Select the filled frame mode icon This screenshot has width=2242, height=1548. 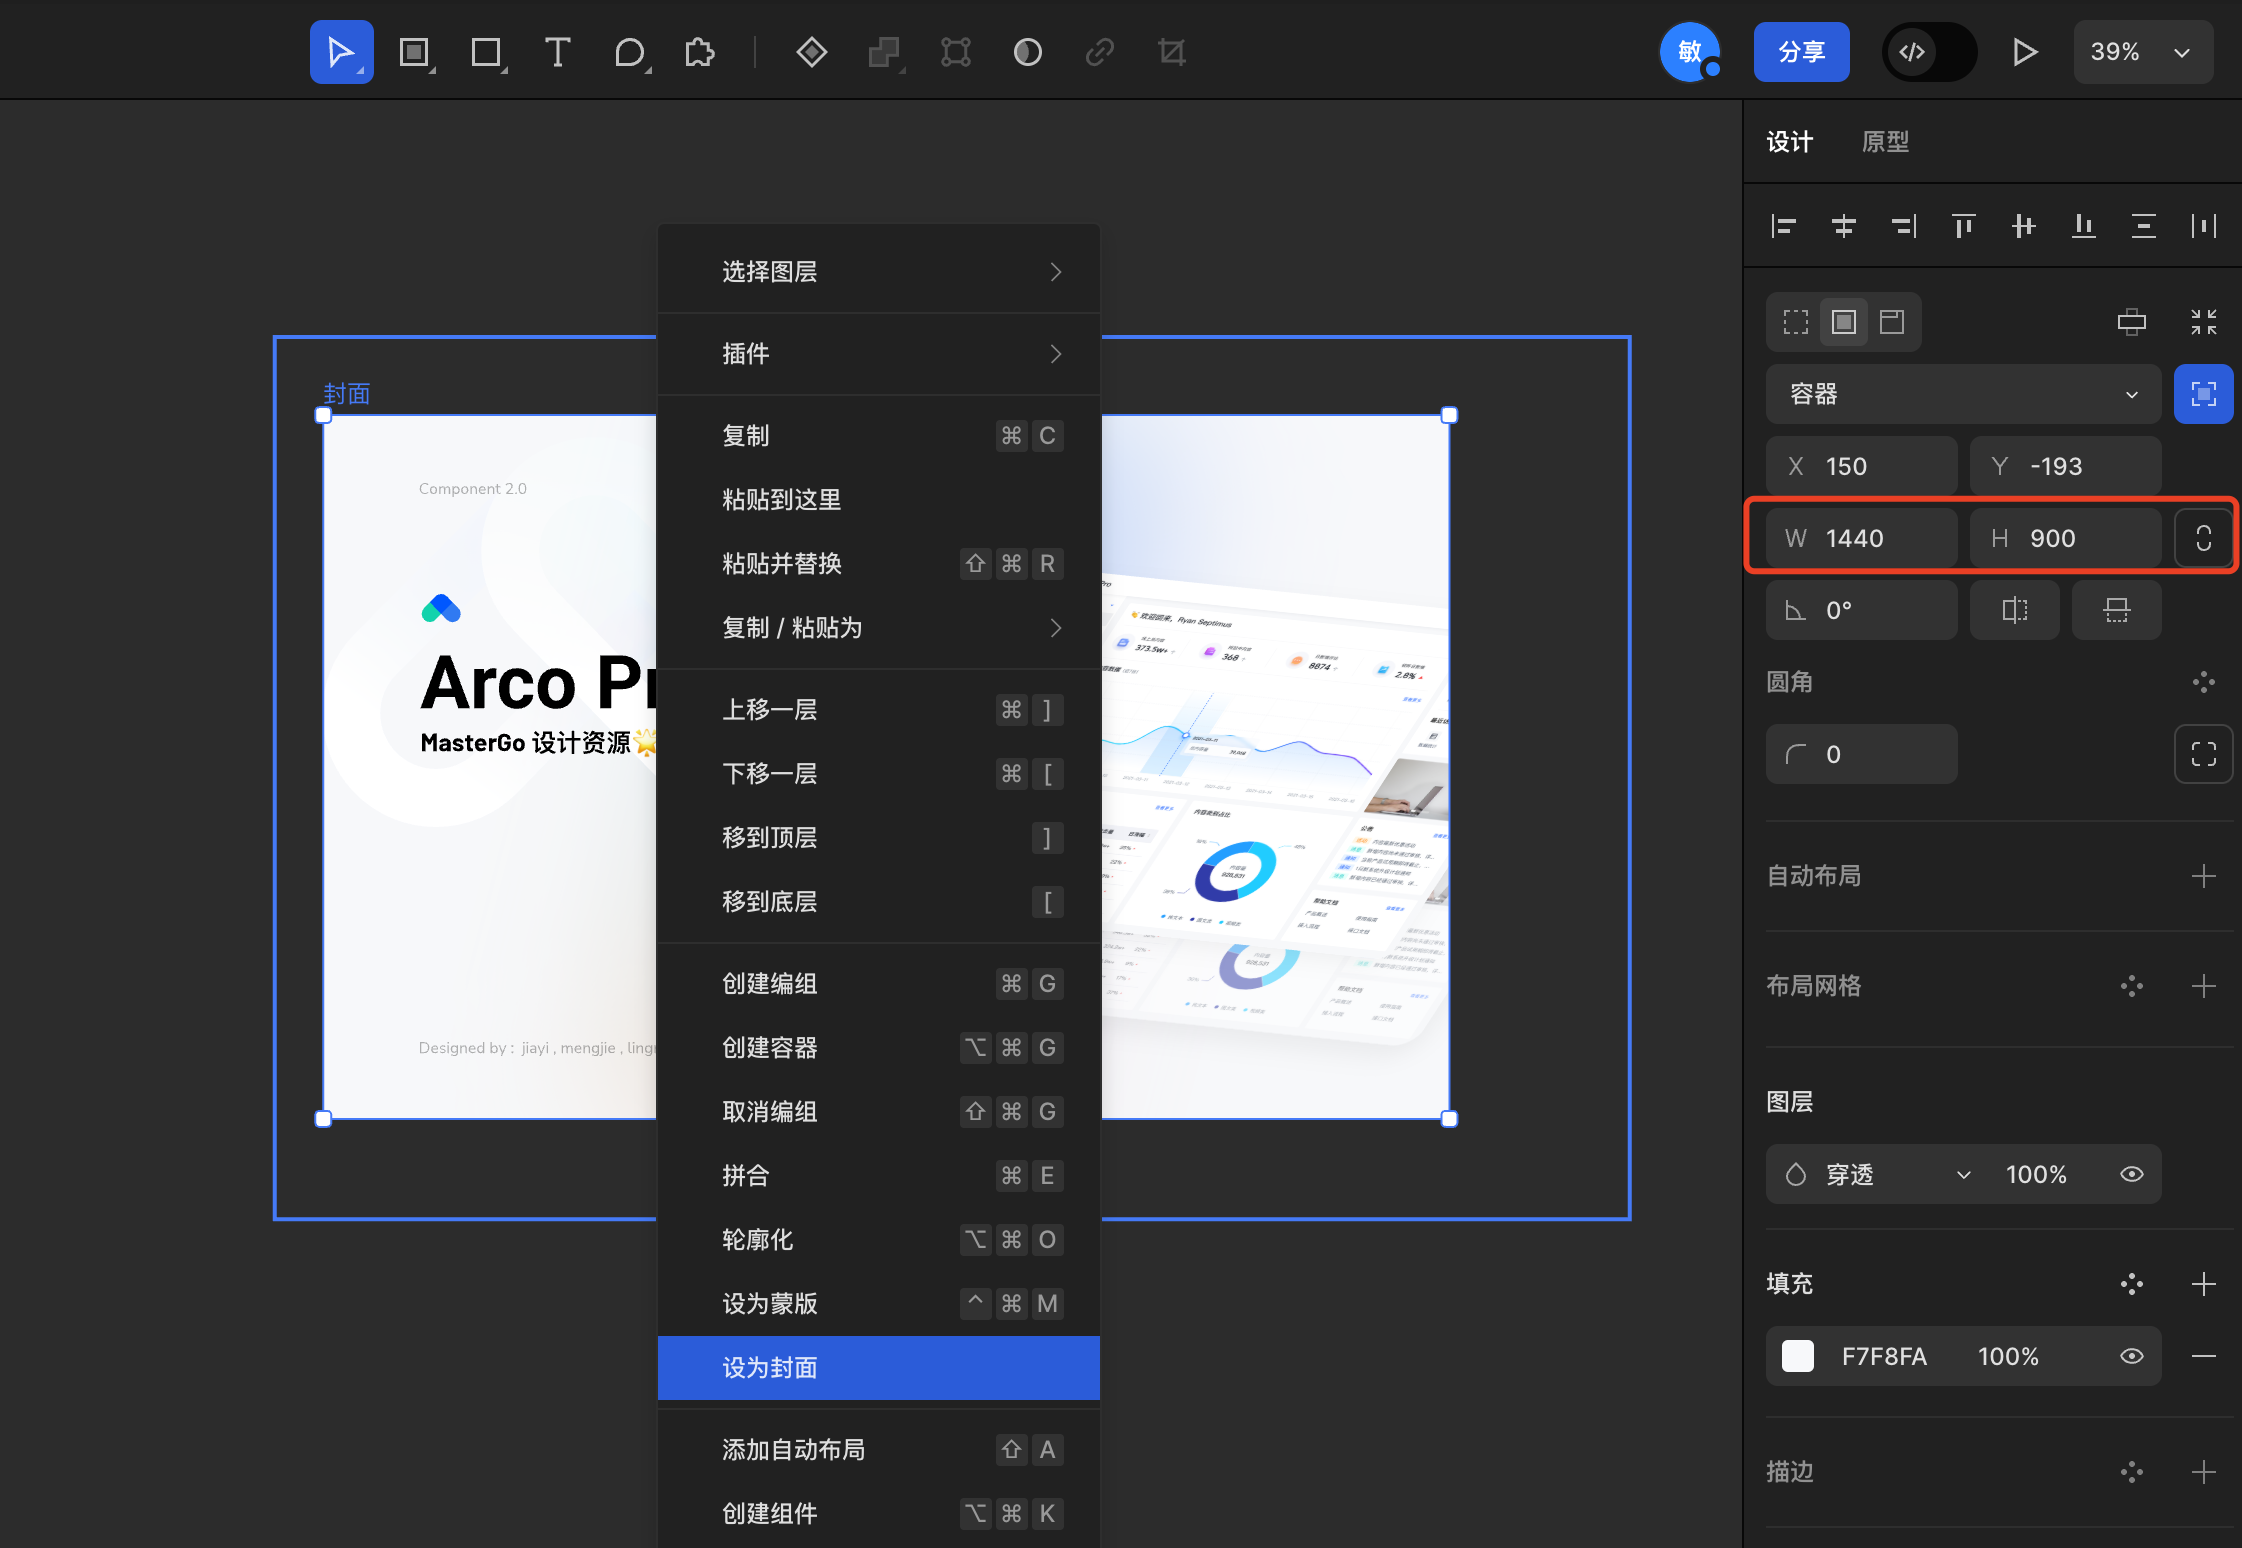1844,322
